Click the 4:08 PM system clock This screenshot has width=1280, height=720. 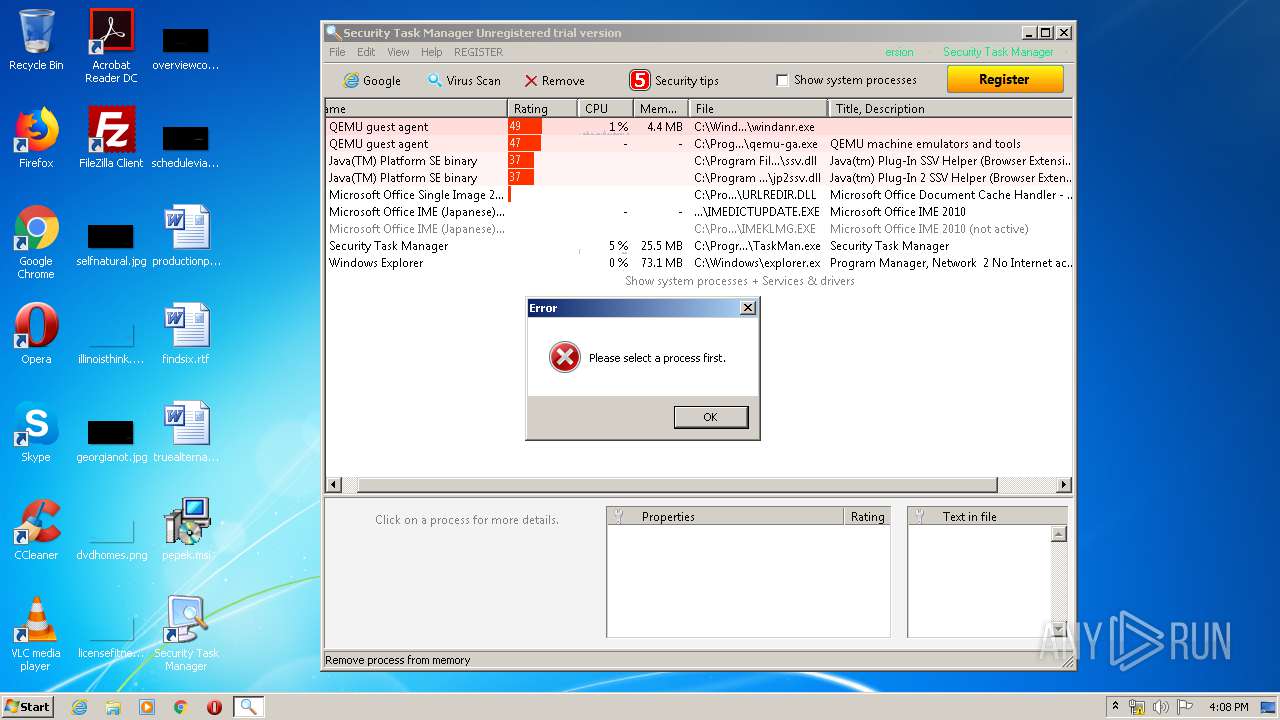(1228, 707)
